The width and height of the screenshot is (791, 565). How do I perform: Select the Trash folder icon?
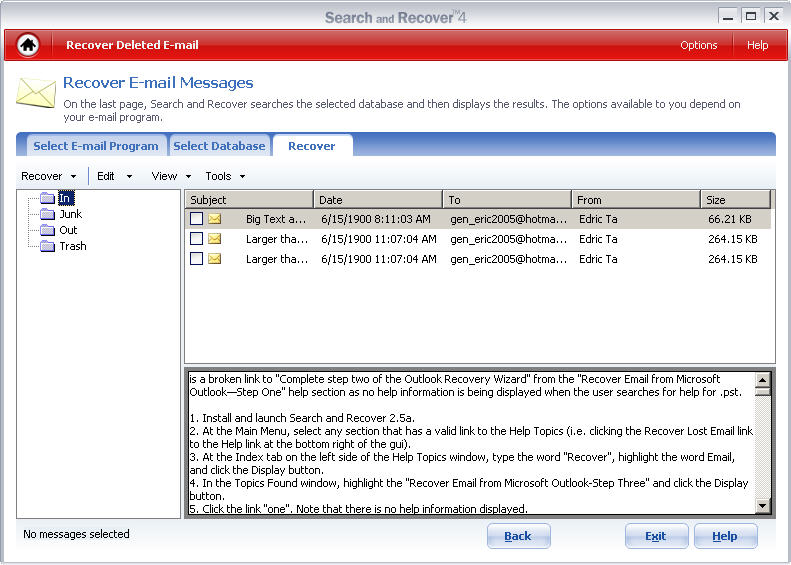47,246
